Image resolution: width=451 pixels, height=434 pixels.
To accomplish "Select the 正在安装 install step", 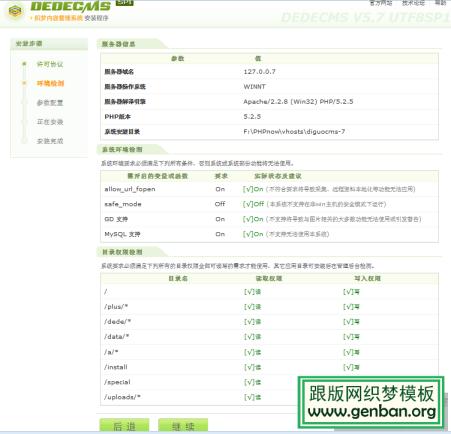I will tap(50, 122).
